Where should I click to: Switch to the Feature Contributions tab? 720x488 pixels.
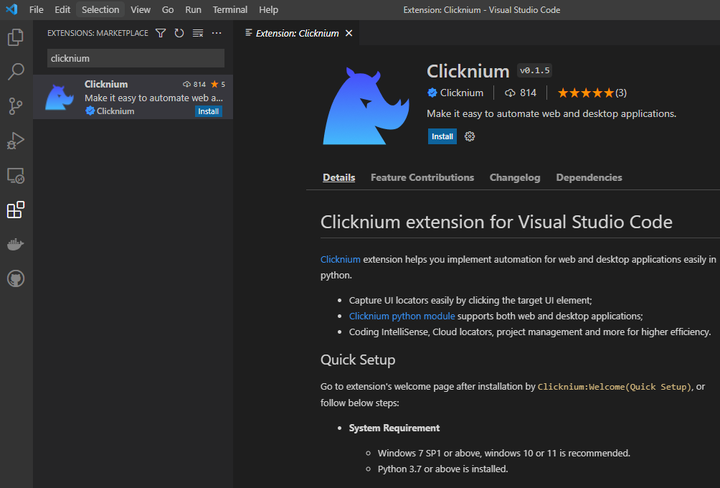click(x=422, y=178)
